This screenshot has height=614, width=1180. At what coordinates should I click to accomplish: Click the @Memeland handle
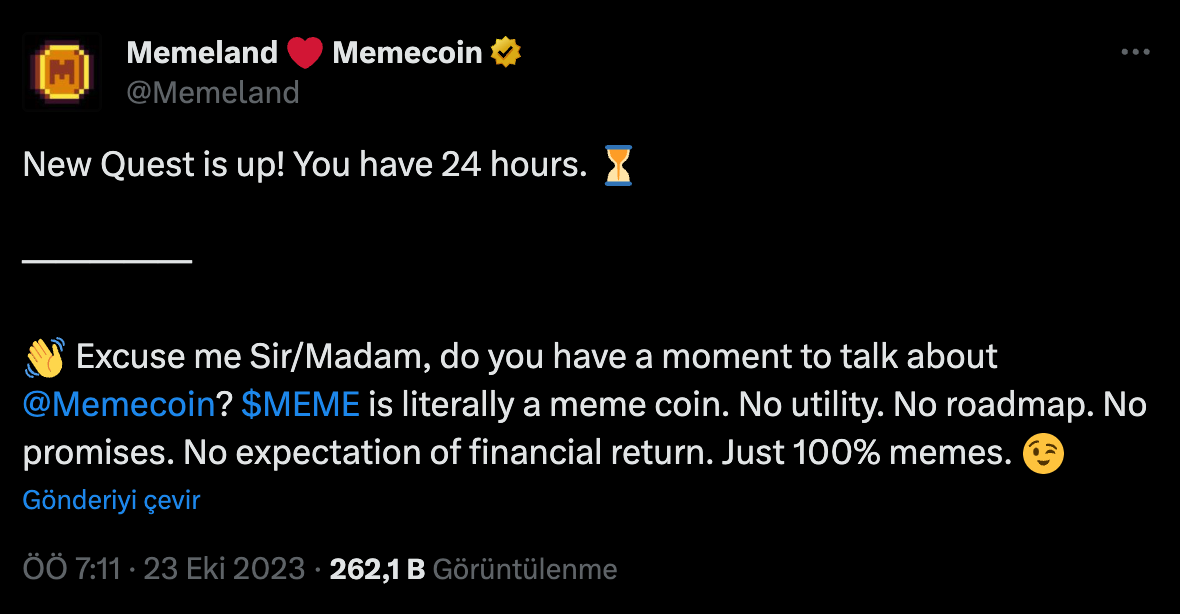[x=213, y=92]
